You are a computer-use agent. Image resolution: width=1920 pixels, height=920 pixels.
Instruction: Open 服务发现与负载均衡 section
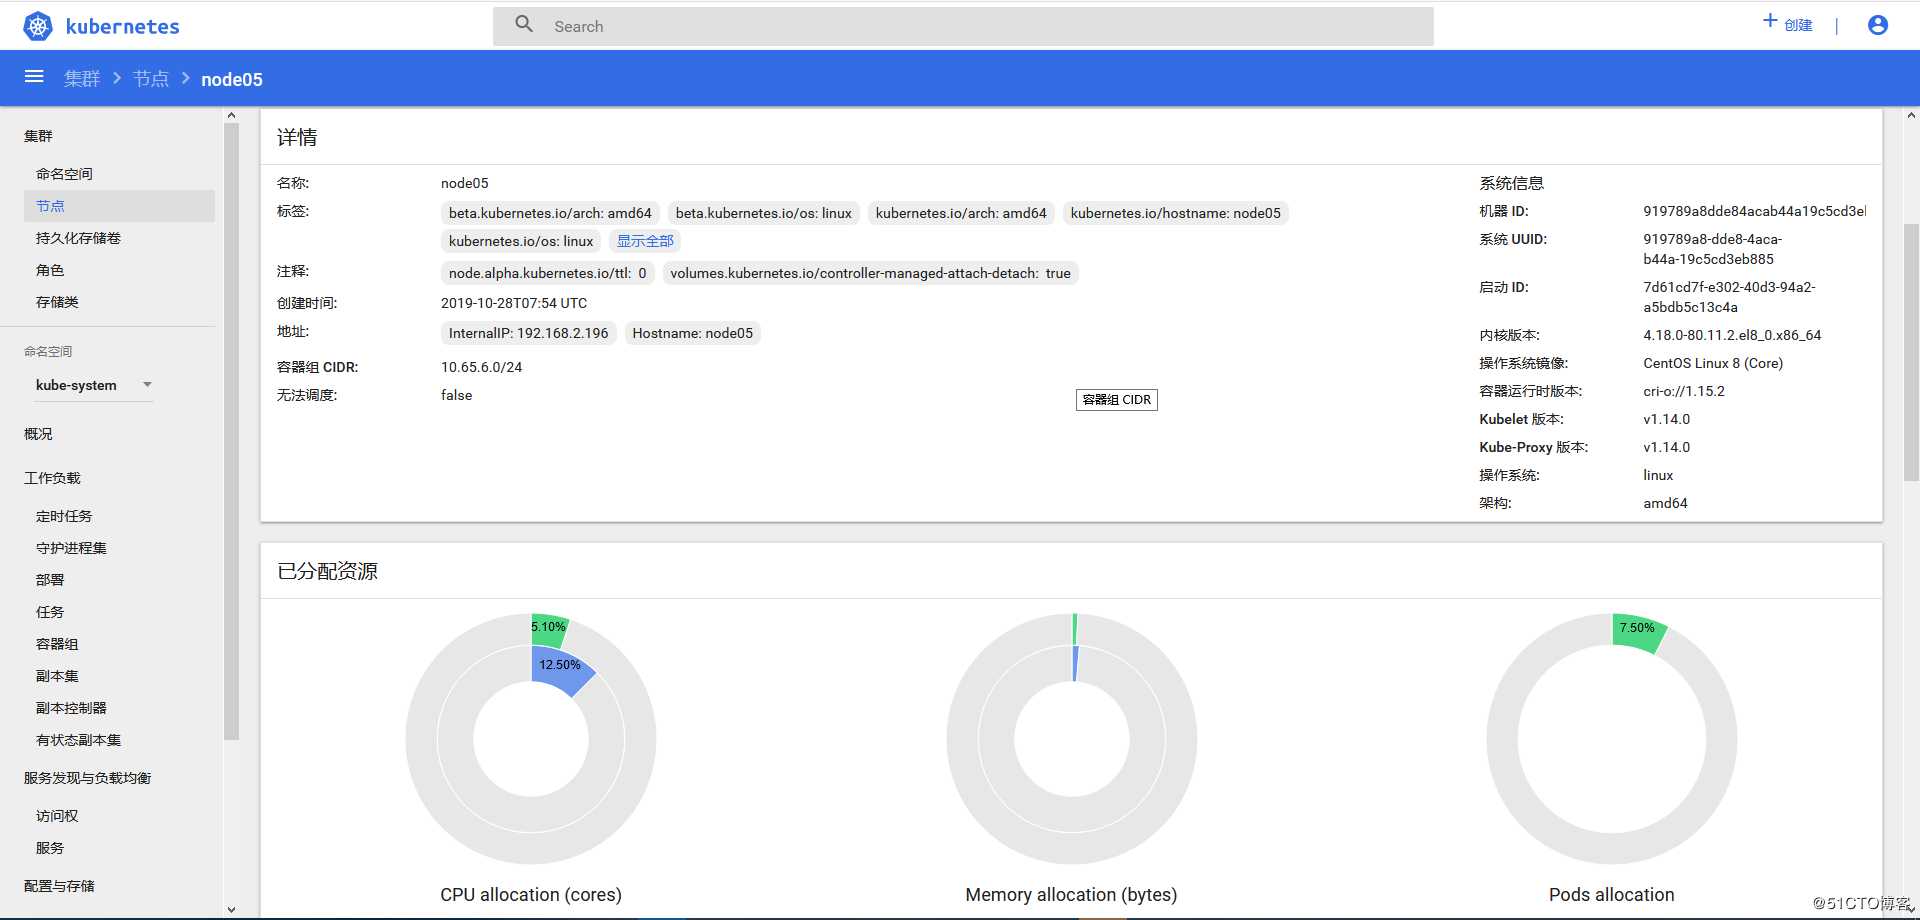point(87,778)
